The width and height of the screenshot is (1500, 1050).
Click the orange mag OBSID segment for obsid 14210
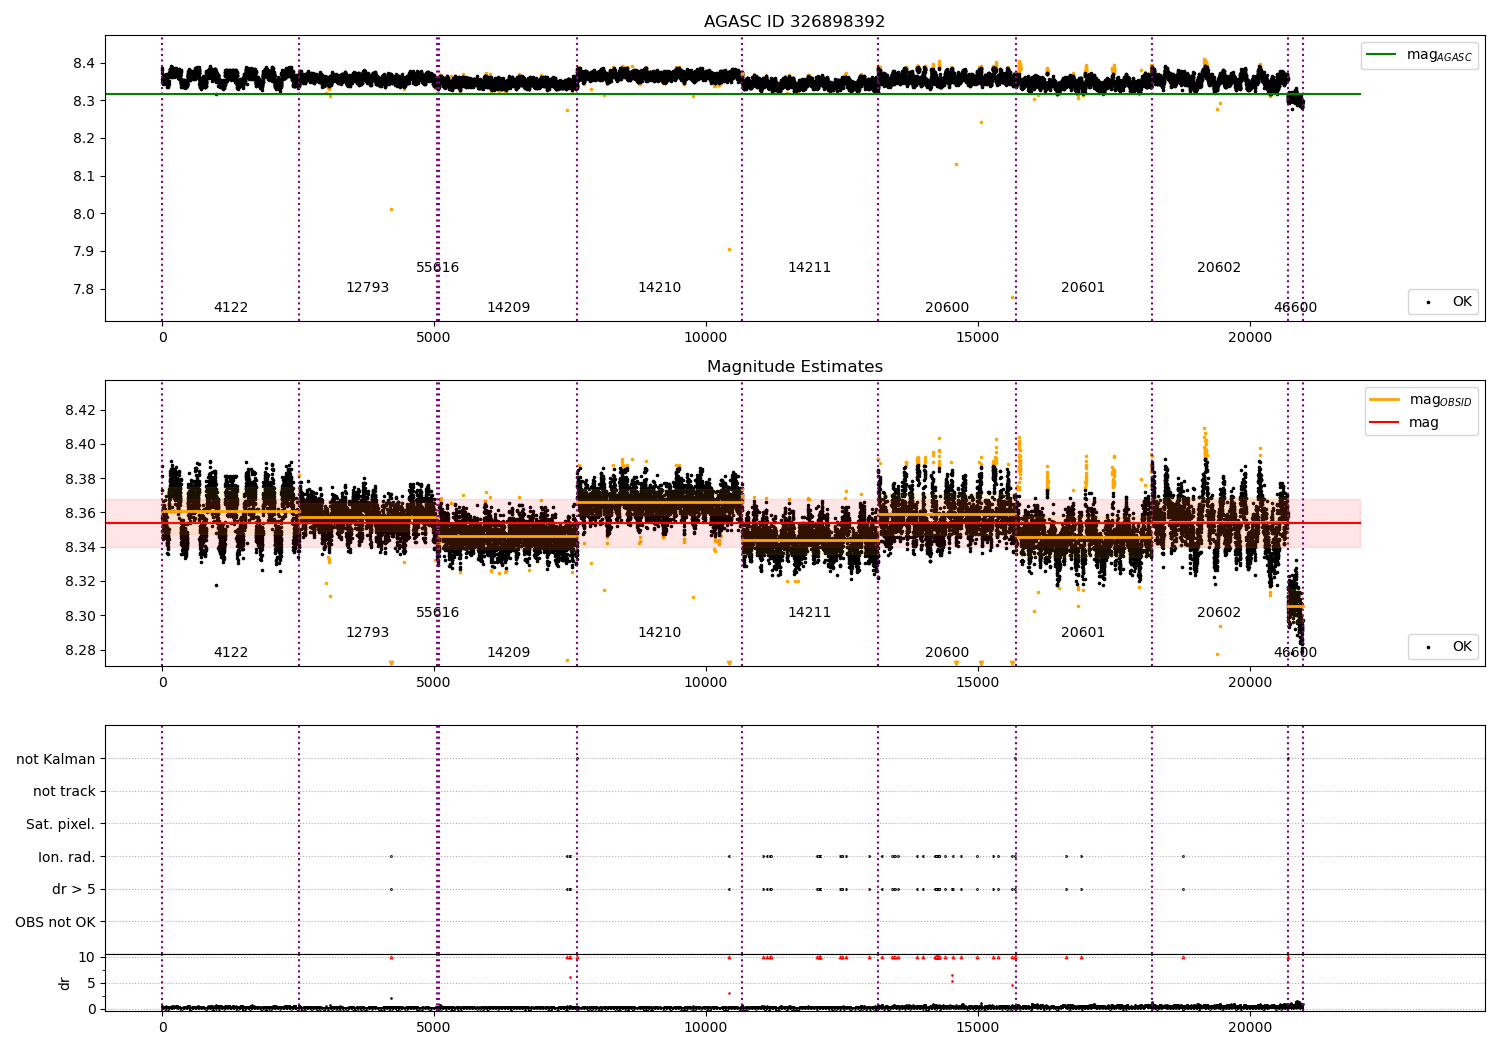pyautogui.click(x=659, y=502)
